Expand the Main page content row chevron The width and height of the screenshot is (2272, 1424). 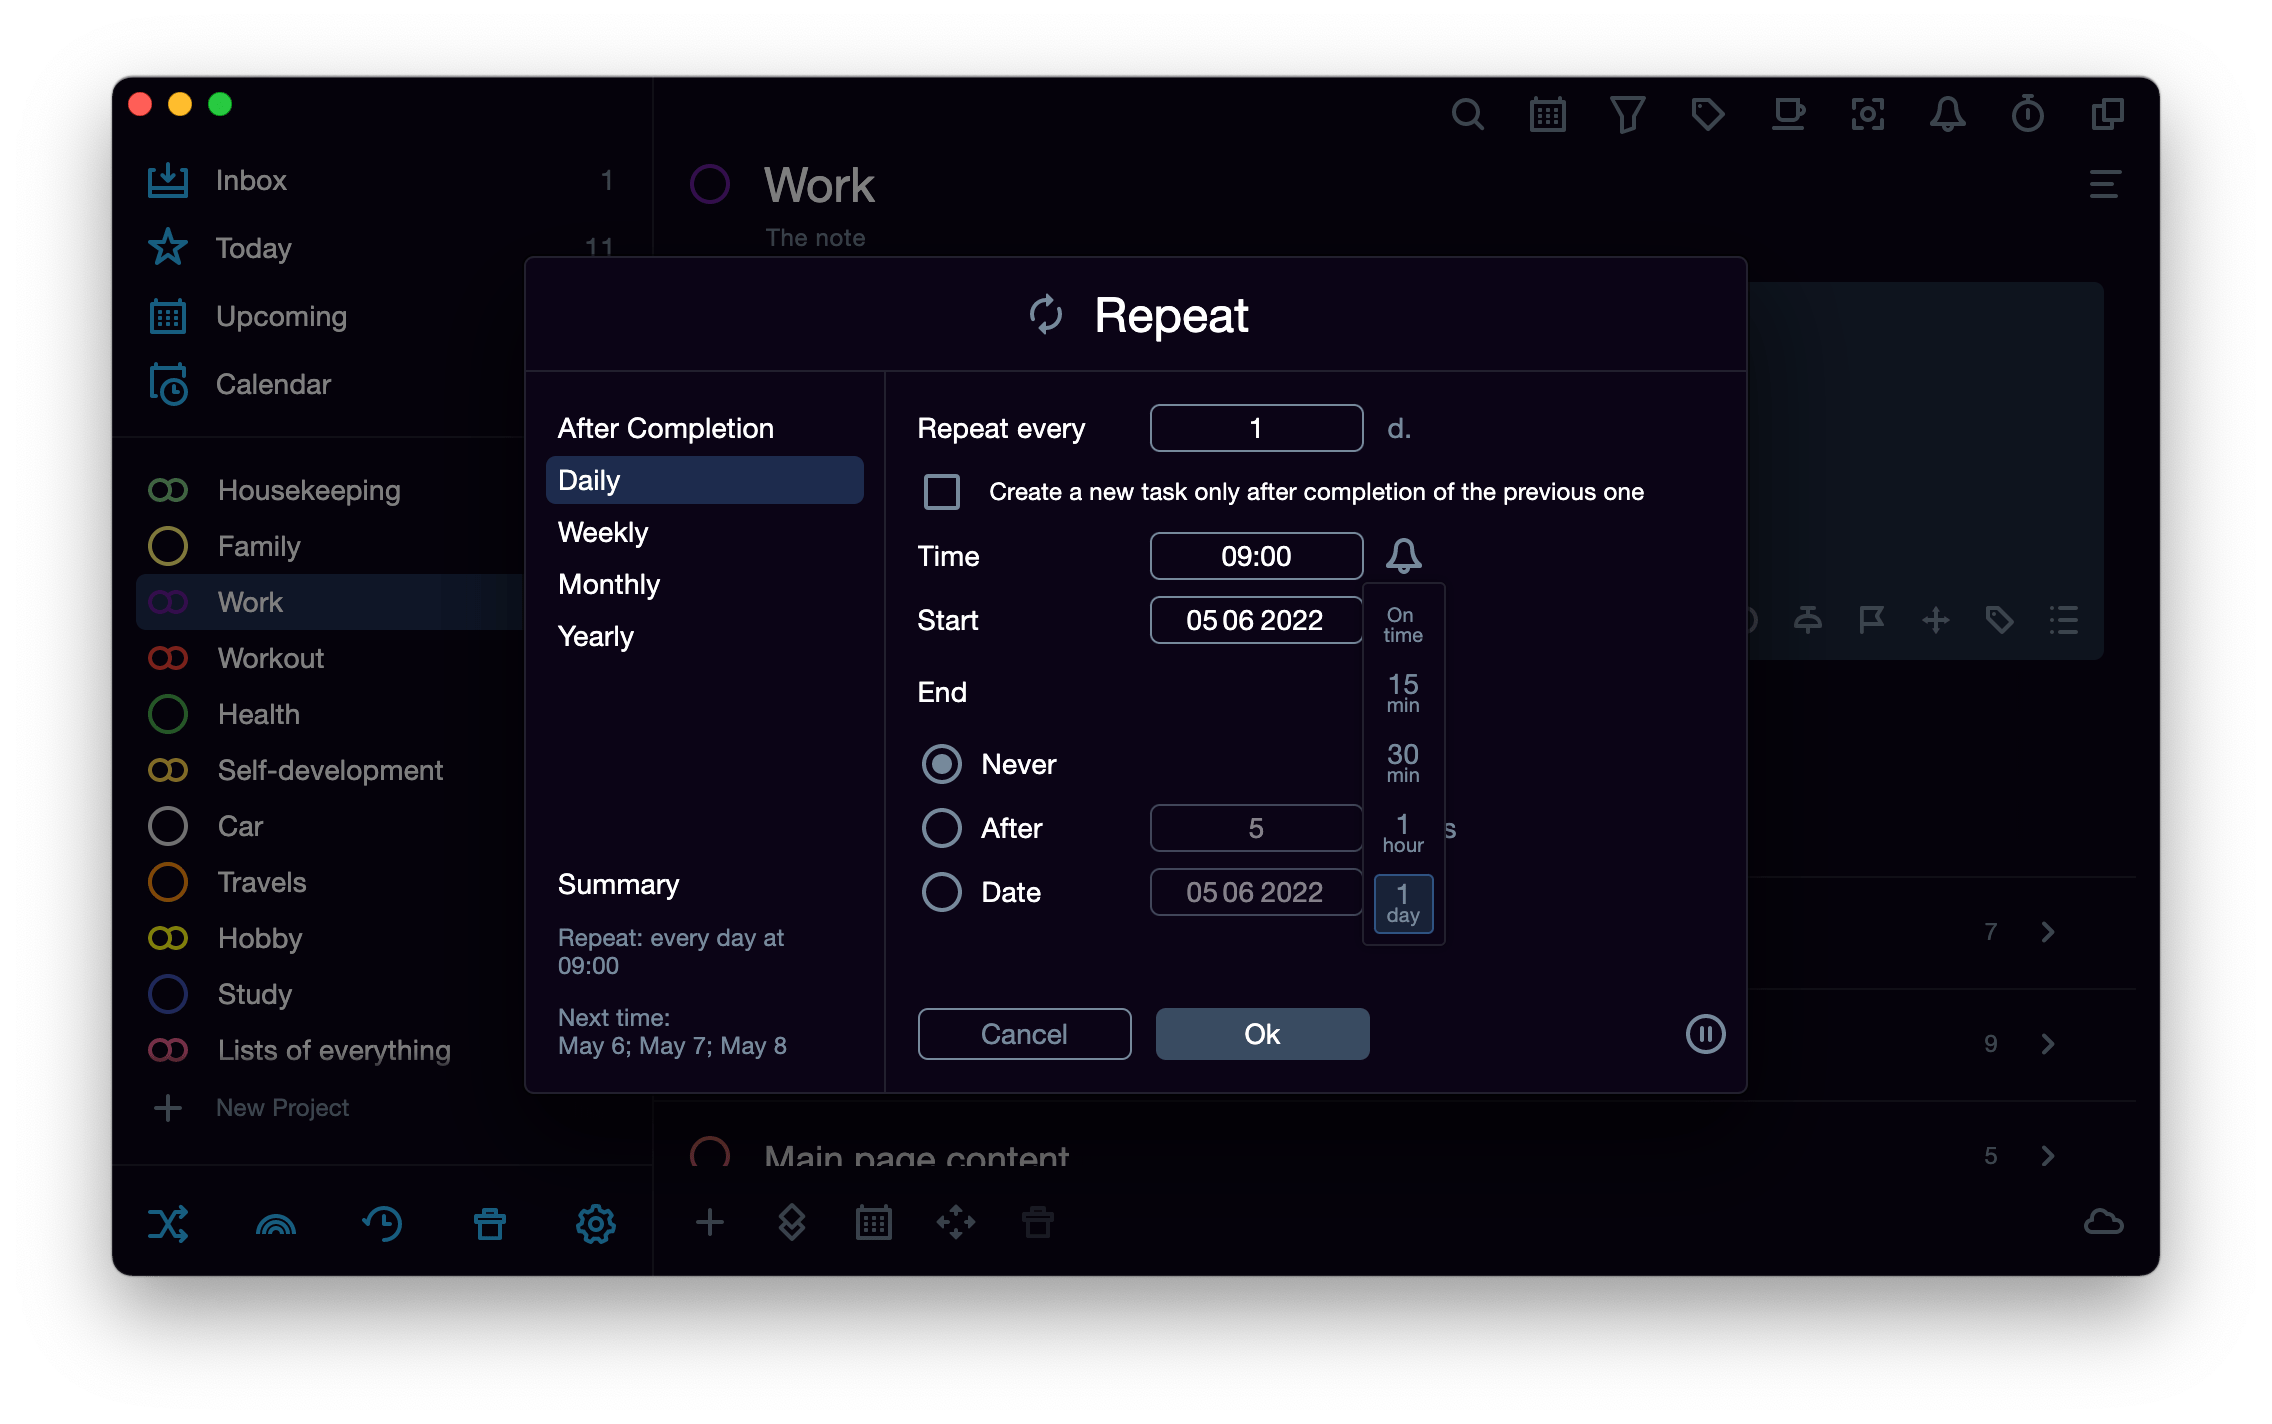click(x=2047, y=1156)
